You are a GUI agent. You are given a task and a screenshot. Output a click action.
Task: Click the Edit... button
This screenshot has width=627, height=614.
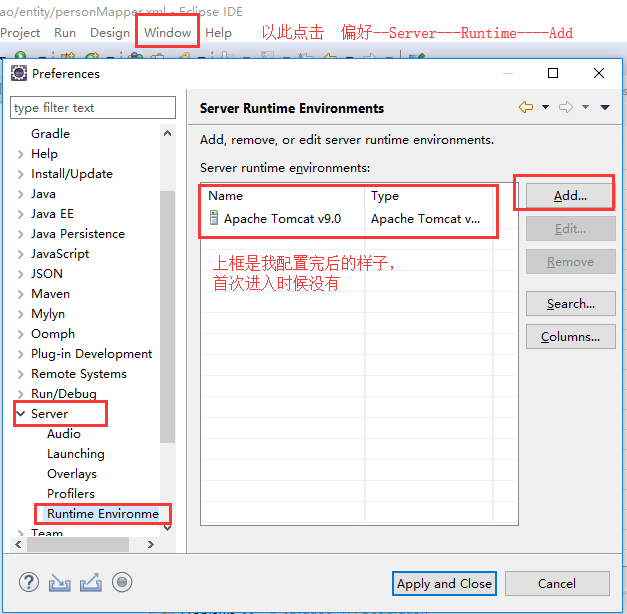pos(570,228)
